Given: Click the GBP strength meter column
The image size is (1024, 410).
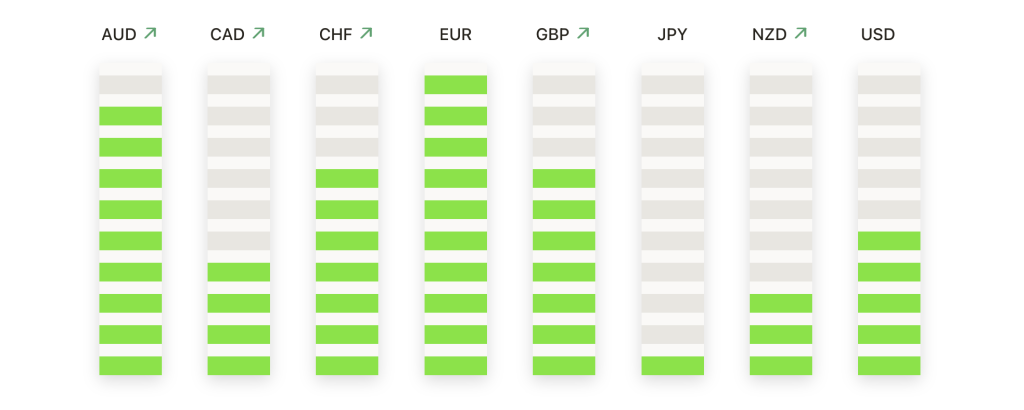Looking at the screenshot, I should [564, 225].
